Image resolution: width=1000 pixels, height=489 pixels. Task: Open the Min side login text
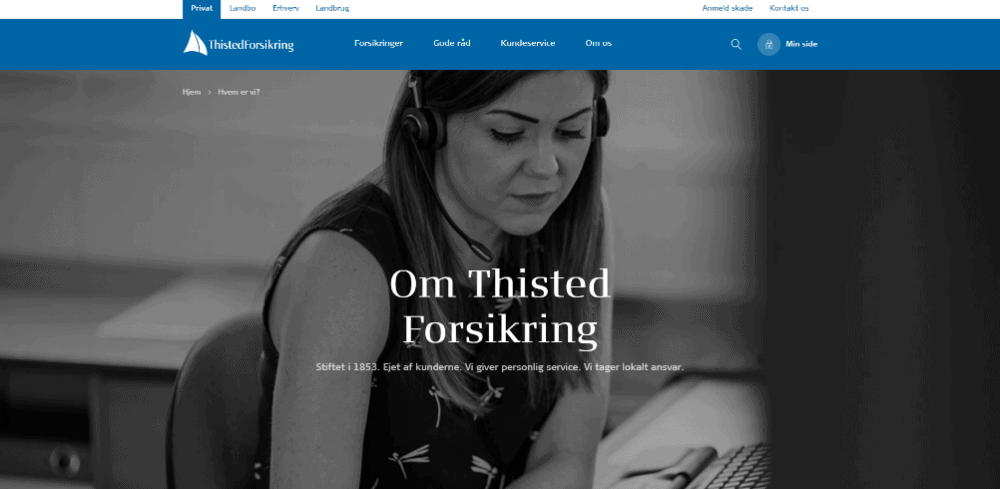coord(801,44)
